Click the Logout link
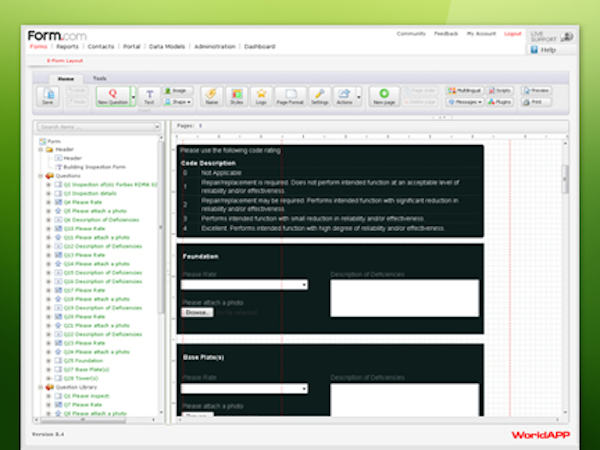 point(513,34)
